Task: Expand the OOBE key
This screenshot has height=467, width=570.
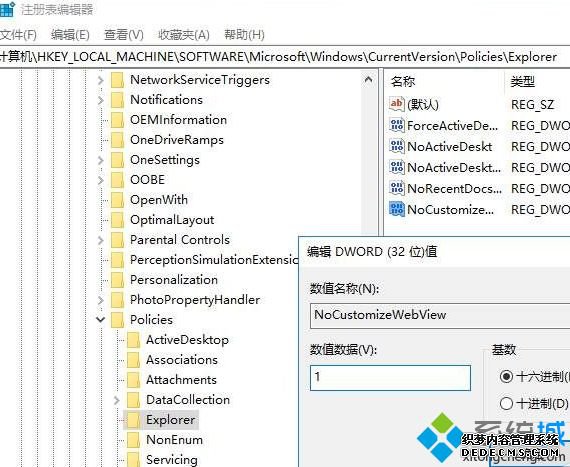Action: coord(101,180)
